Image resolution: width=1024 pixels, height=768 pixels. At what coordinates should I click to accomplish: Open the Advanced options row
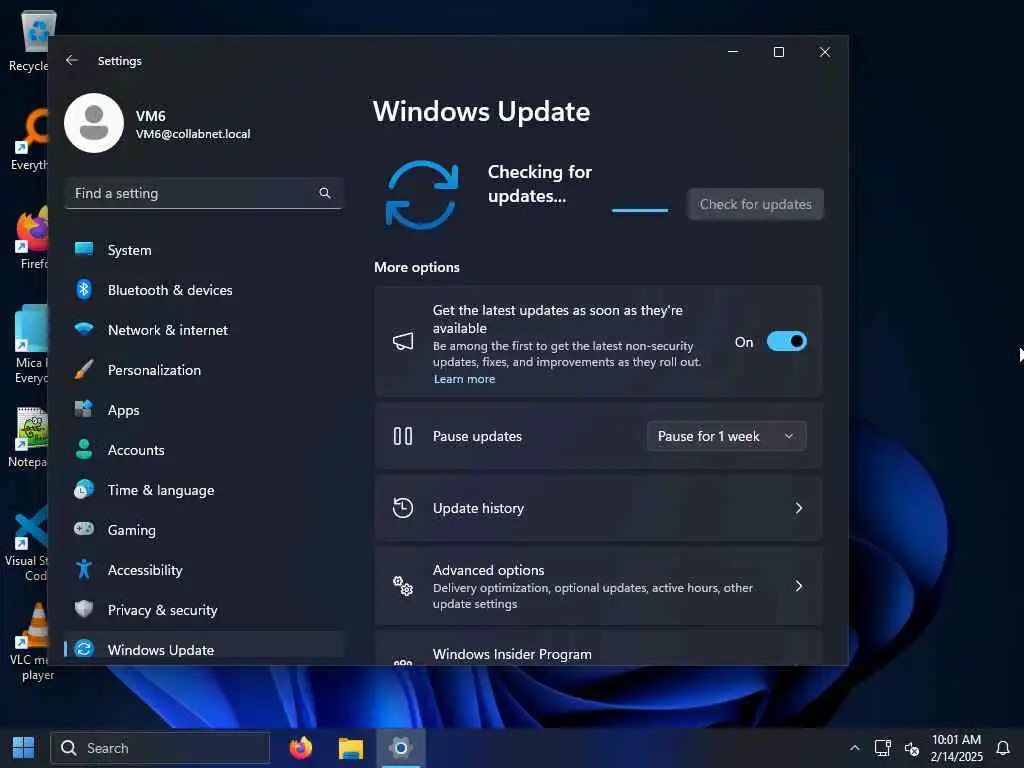[x=598, y=586]
